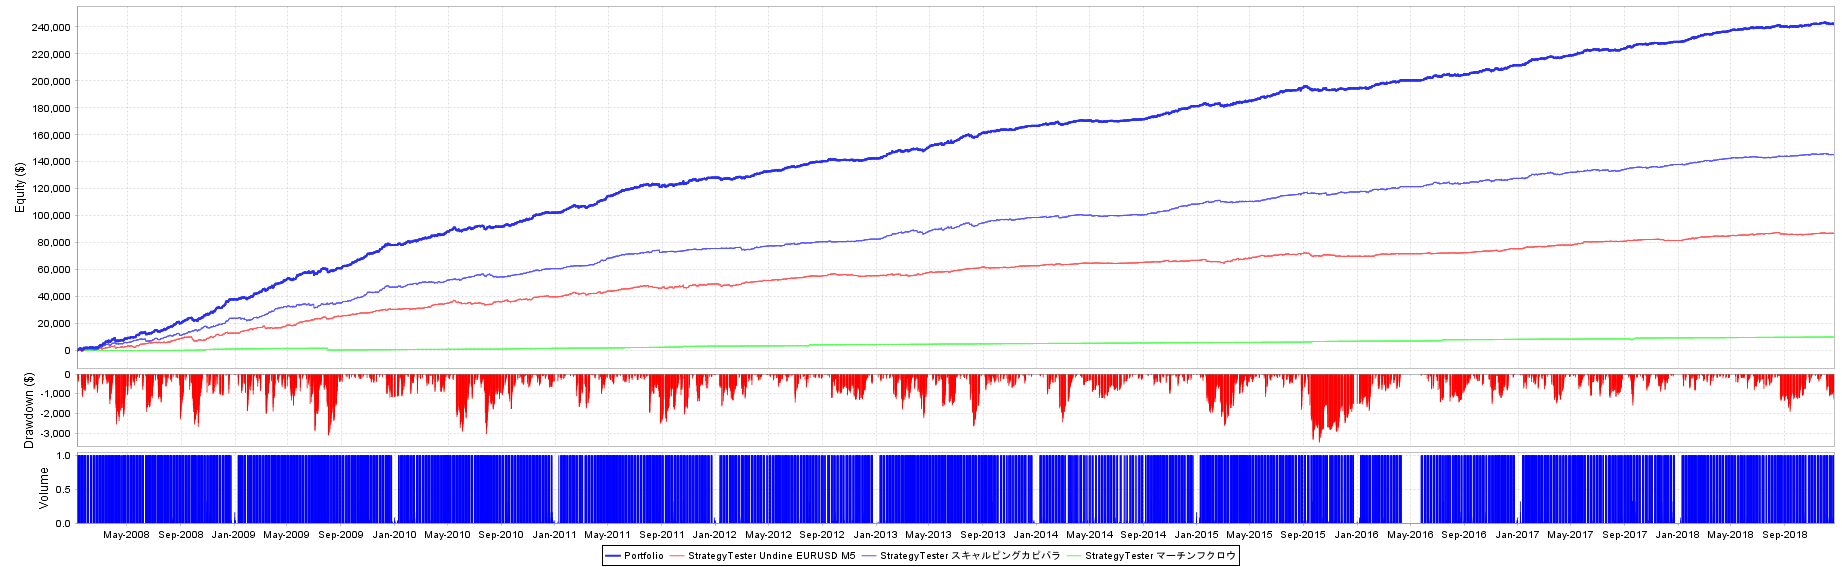Click the May-2014 date label

(1089, 534)
